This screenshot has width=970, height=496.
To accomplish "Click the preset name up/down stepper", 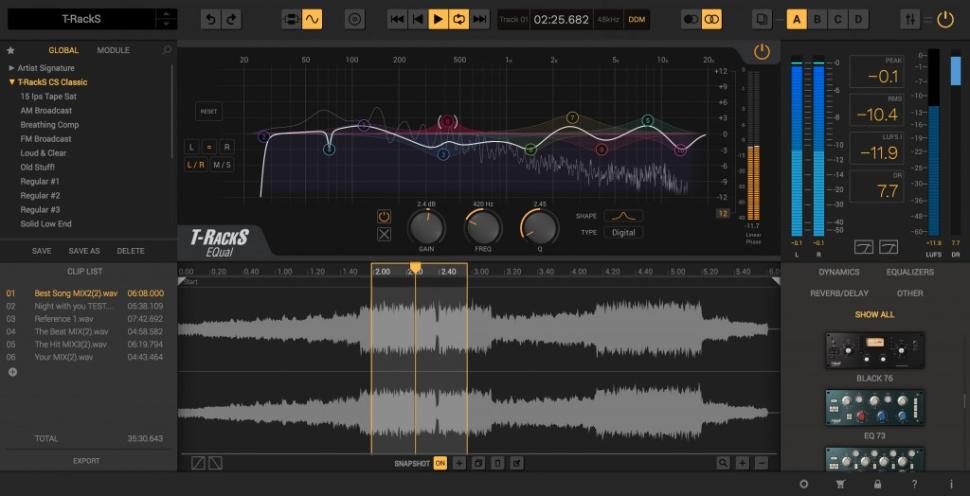I will point(166,19).
